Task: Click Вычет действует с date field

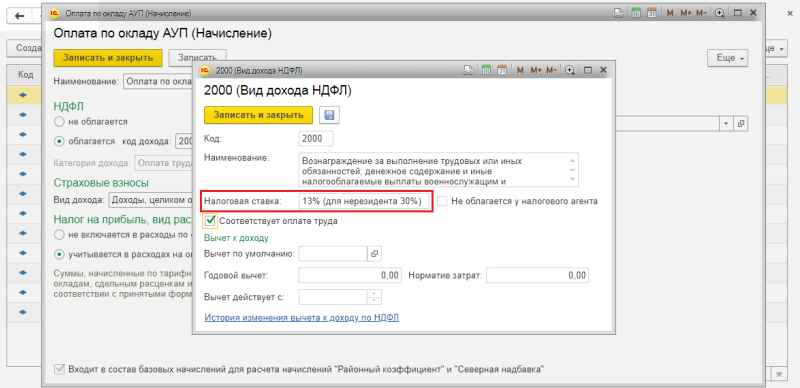Action: pos(333,297)
